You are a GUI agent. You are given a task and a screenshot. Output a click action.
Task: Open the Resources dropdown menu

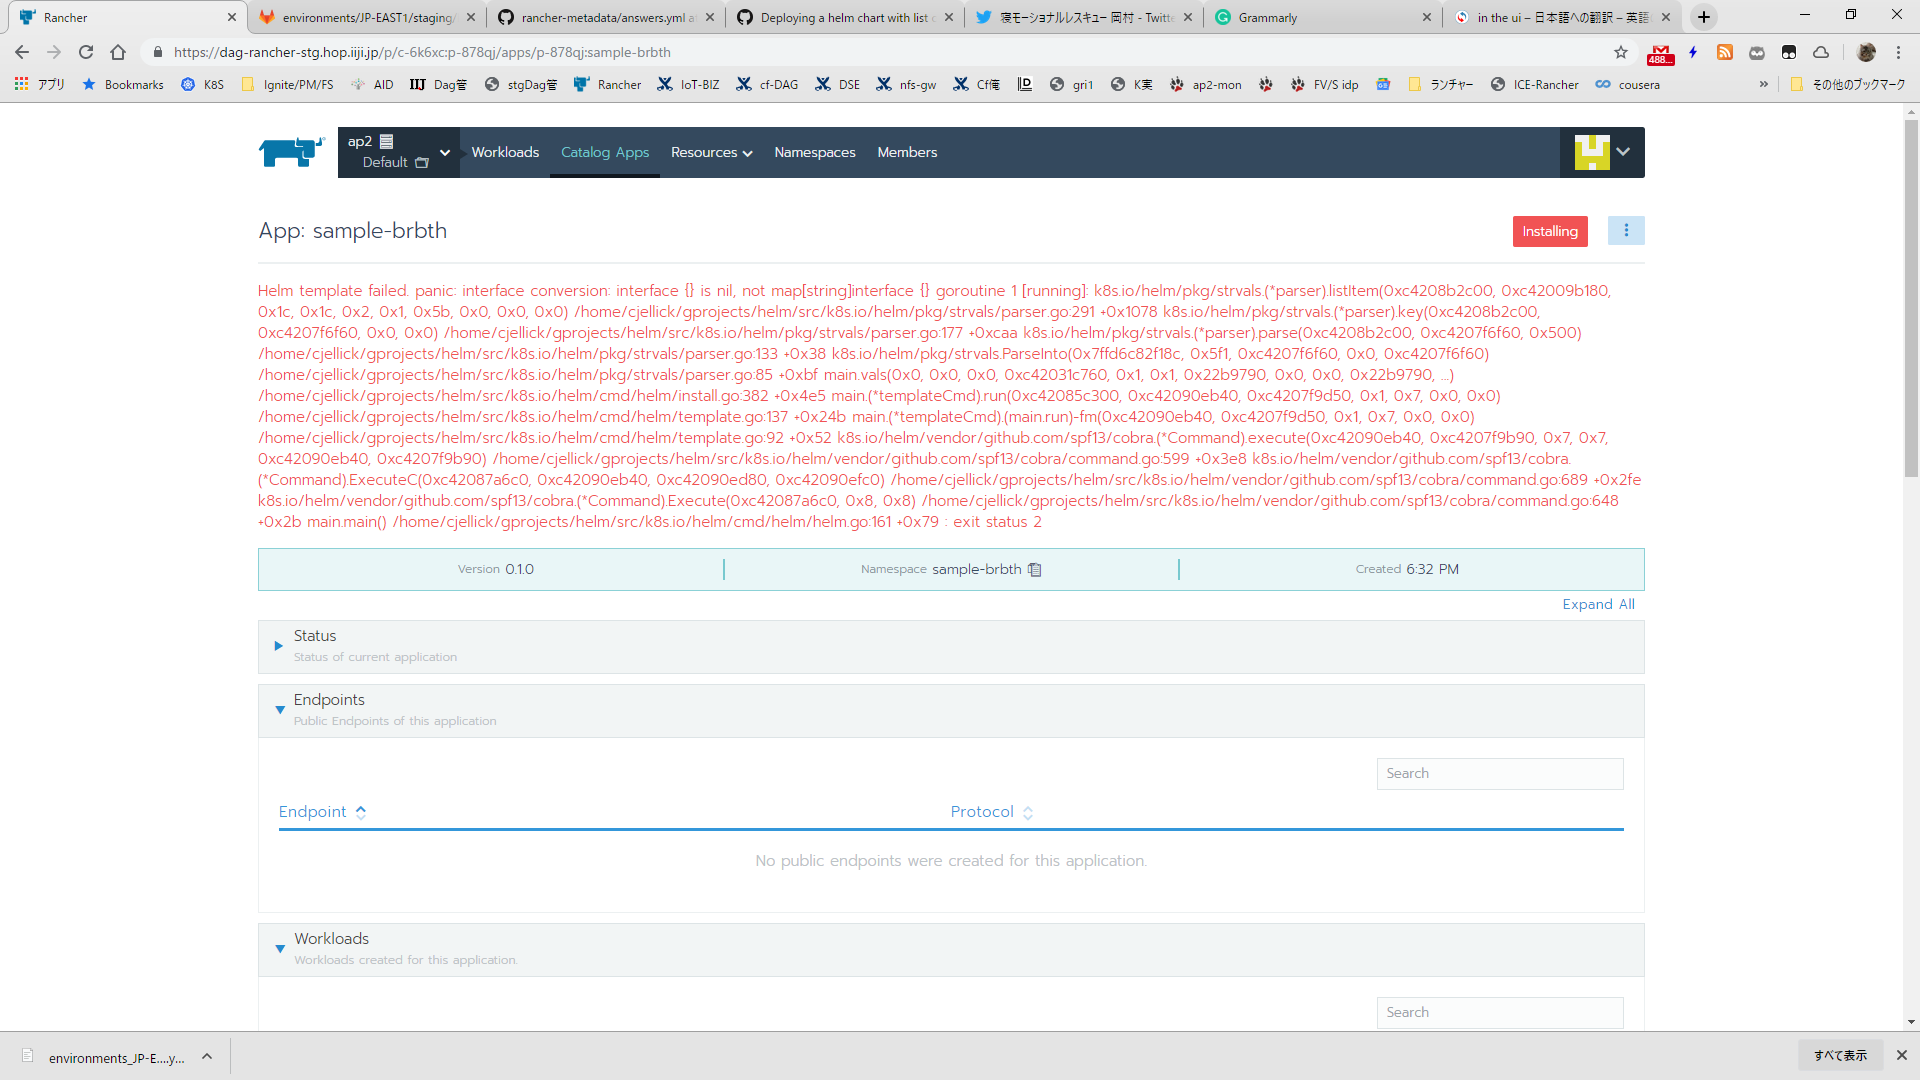click(x=711, y=152)
